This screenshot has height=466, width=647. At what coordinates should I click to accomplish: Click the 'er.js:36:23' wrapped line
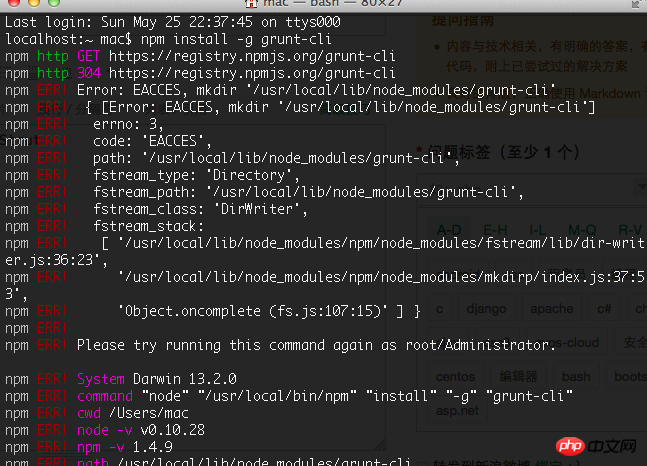pos(56,260)
